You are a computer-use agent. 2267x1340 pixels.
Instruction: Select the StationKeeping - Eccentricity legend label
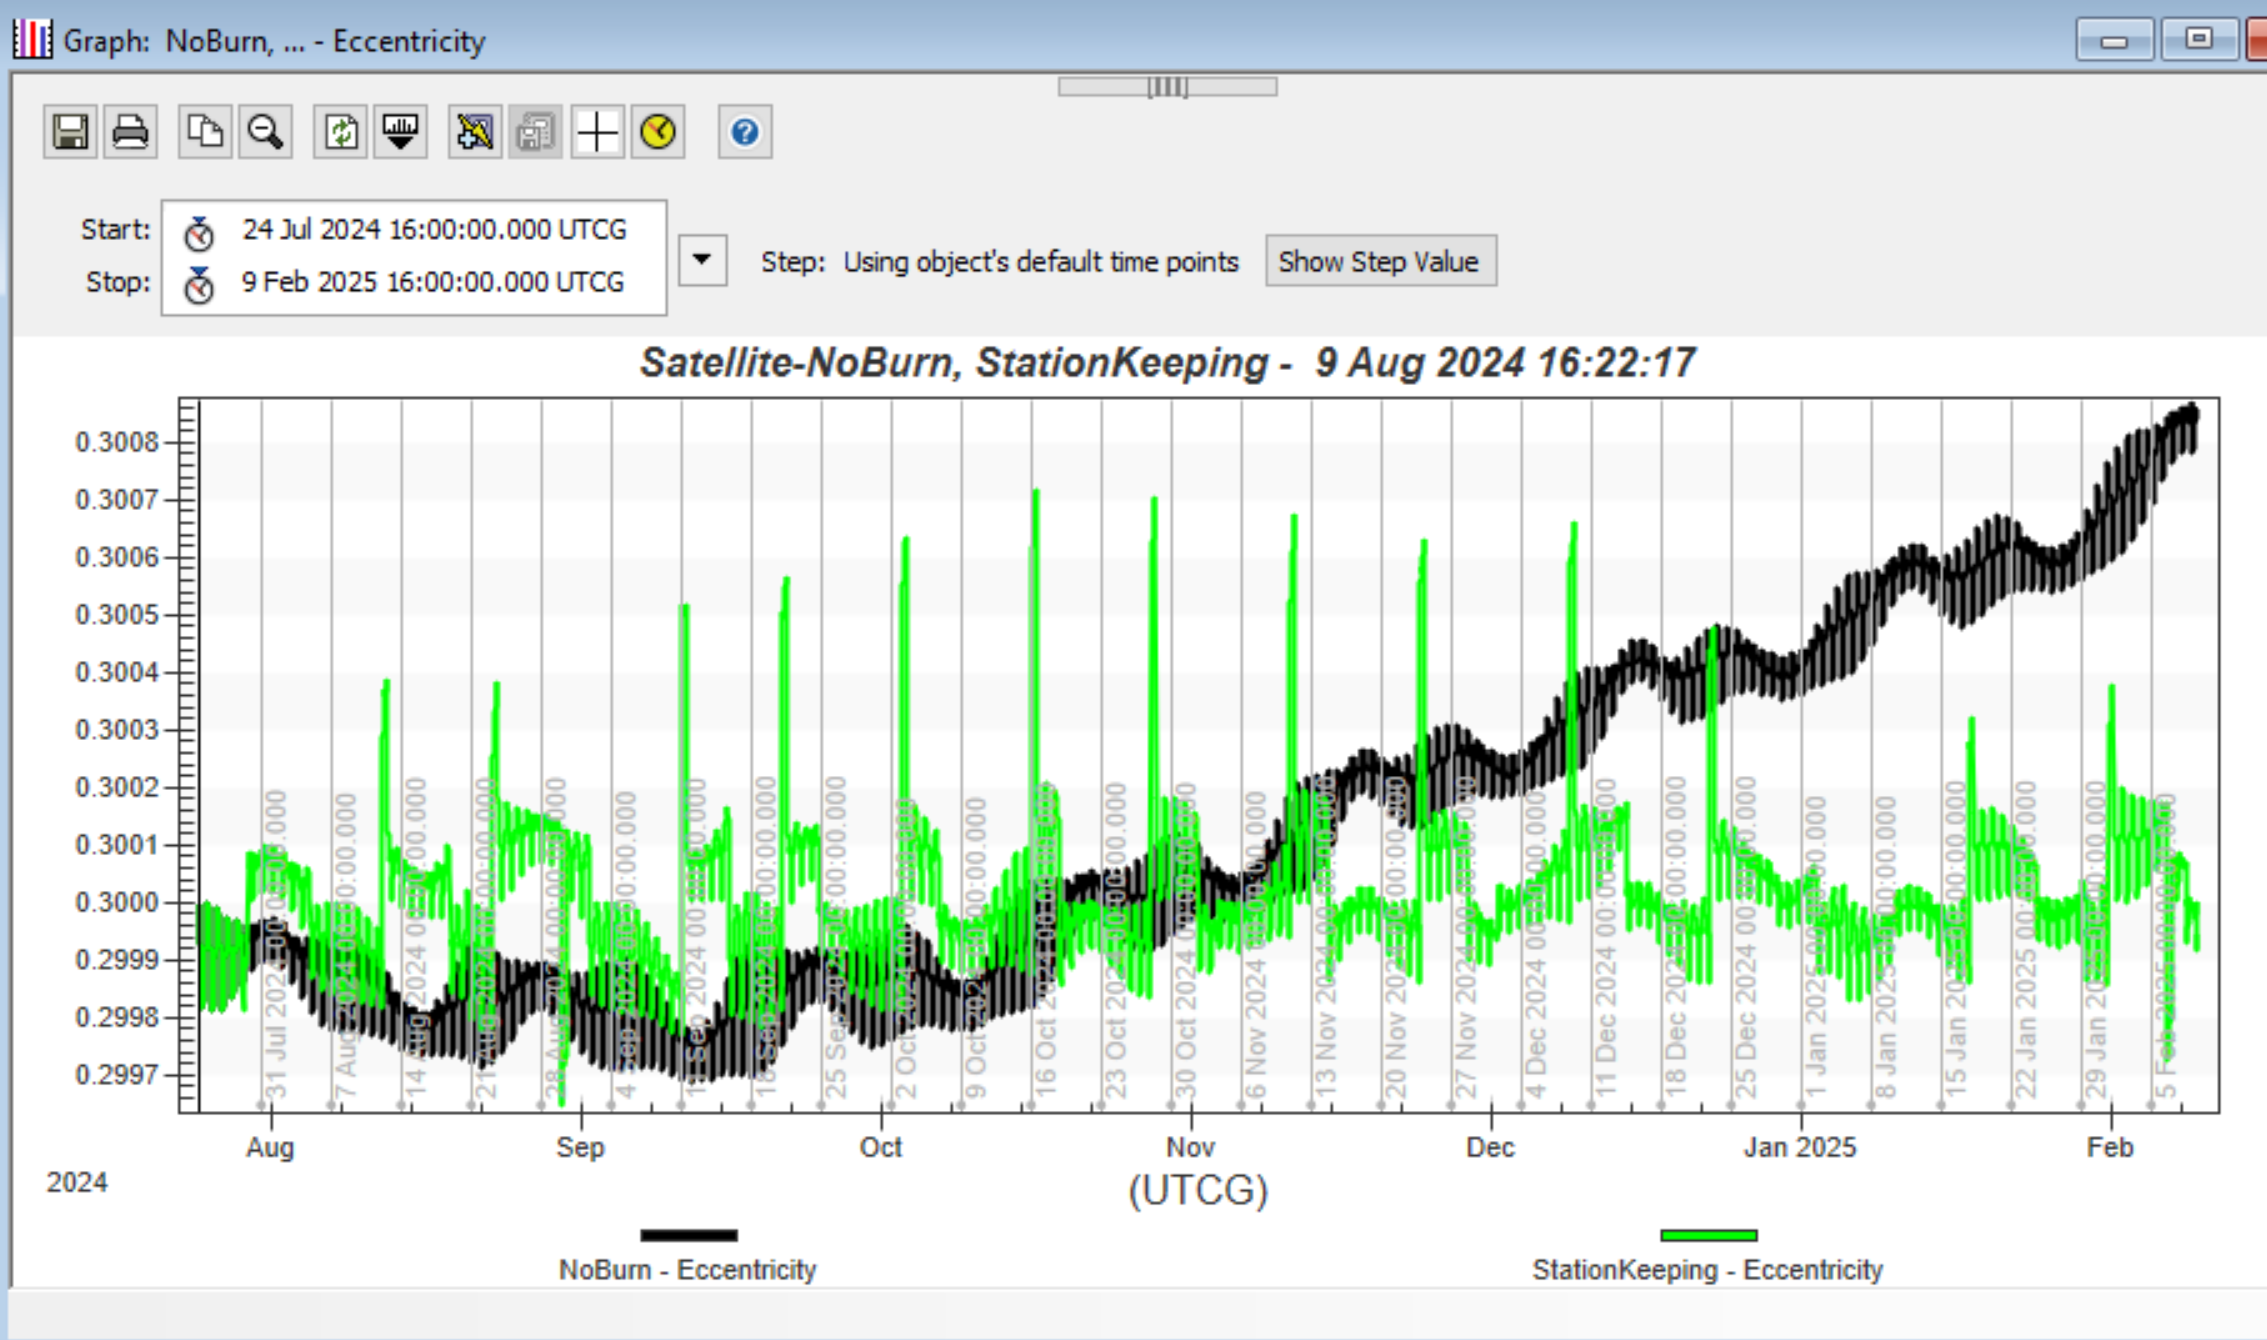(1708, 1270)
